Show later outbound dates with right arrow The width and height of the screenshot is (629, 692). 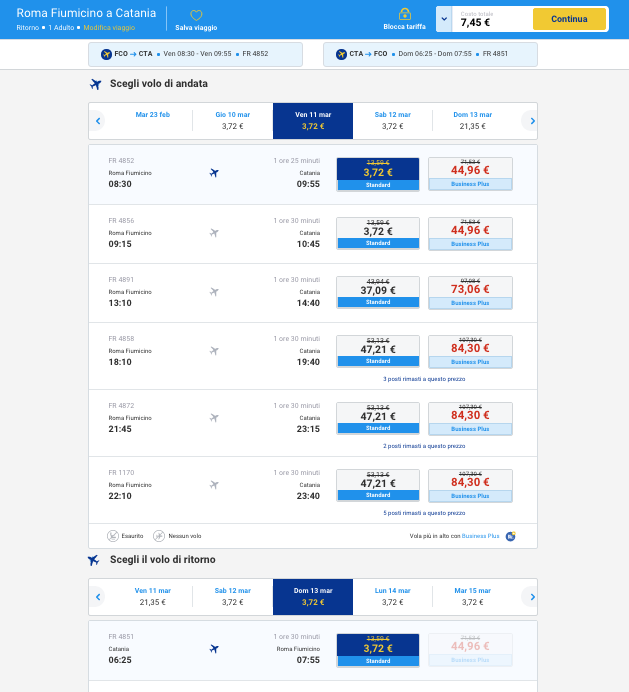[x=532, y=121]
